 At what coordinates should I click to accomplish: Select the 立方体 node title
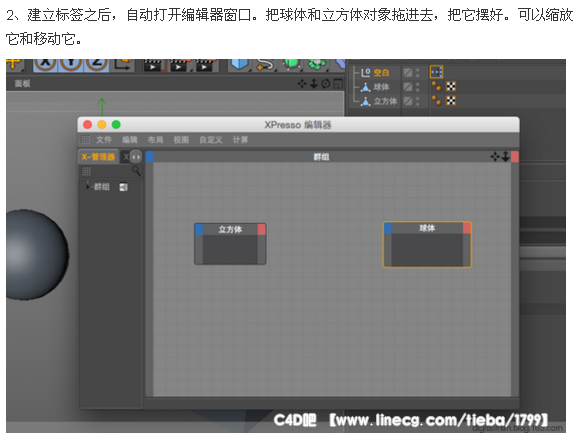coord(230,229)
